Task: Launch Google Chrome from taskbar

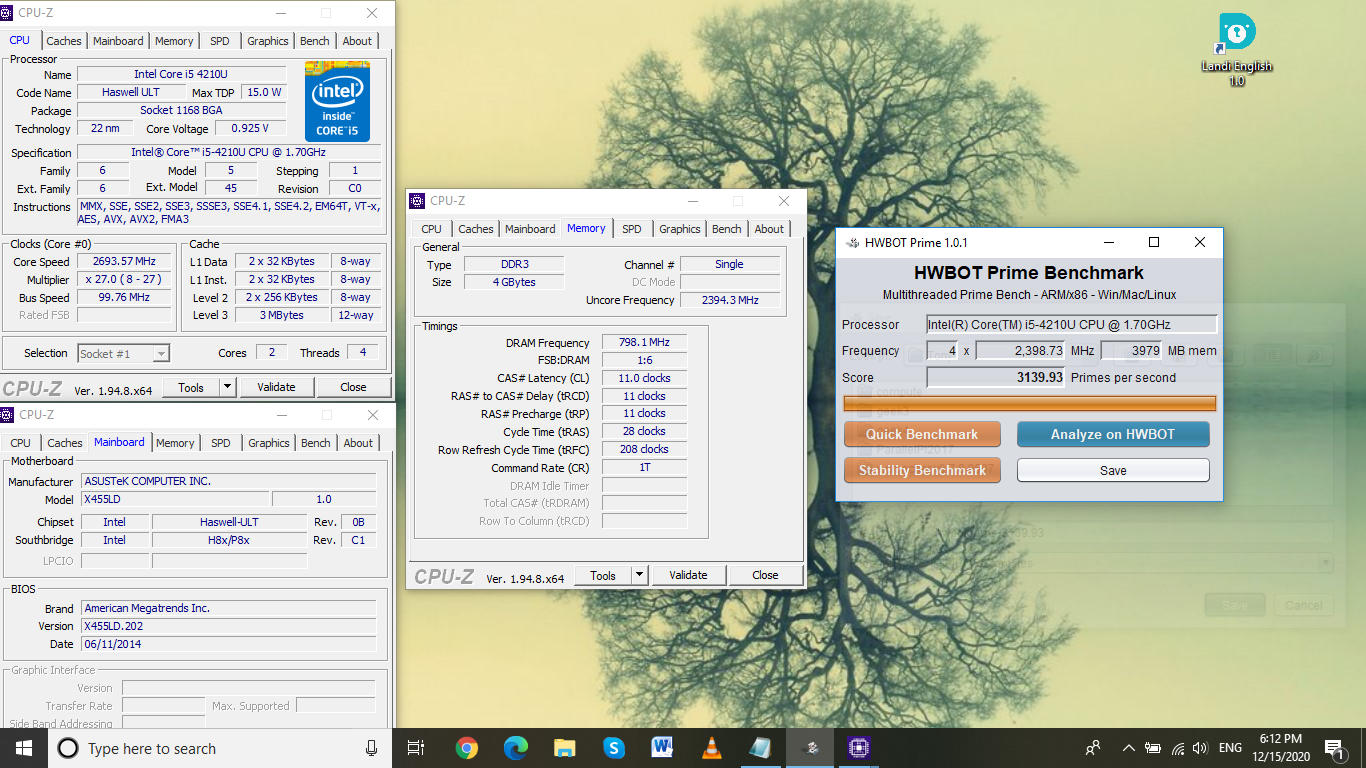Action: (x=467, y=748)
